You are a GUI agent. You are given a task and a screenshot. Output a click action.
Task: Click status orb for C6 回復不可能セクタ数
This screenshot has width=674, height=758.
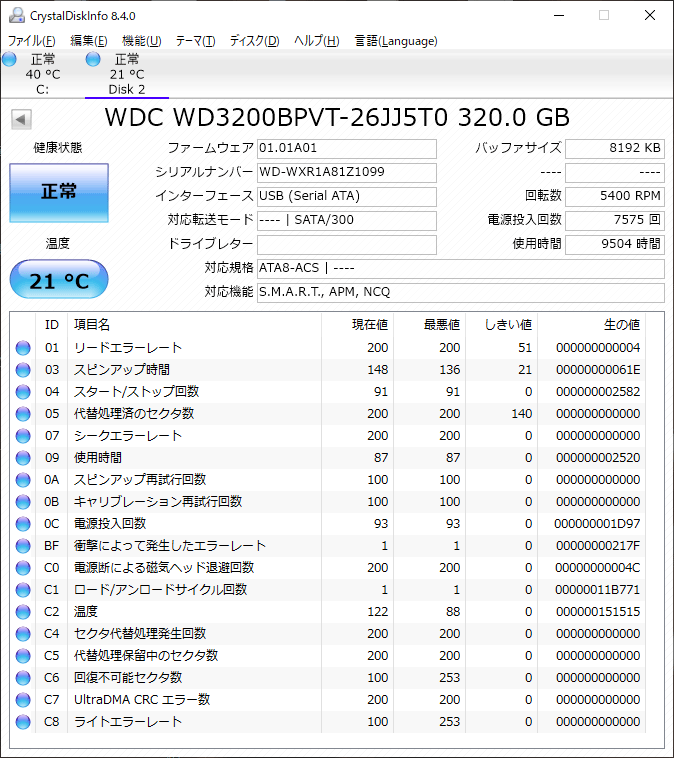(x=23, y=678)
